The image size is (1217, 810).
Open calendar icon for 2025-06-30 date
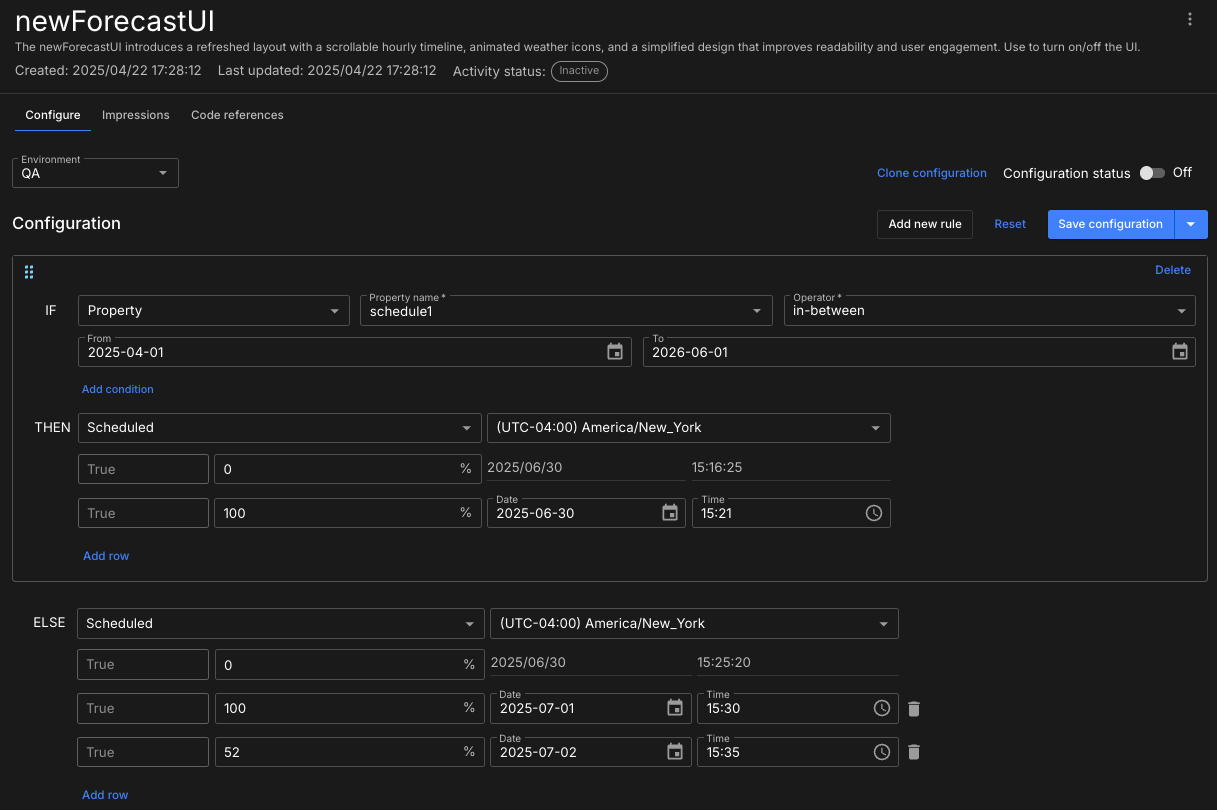click(670, 513)
